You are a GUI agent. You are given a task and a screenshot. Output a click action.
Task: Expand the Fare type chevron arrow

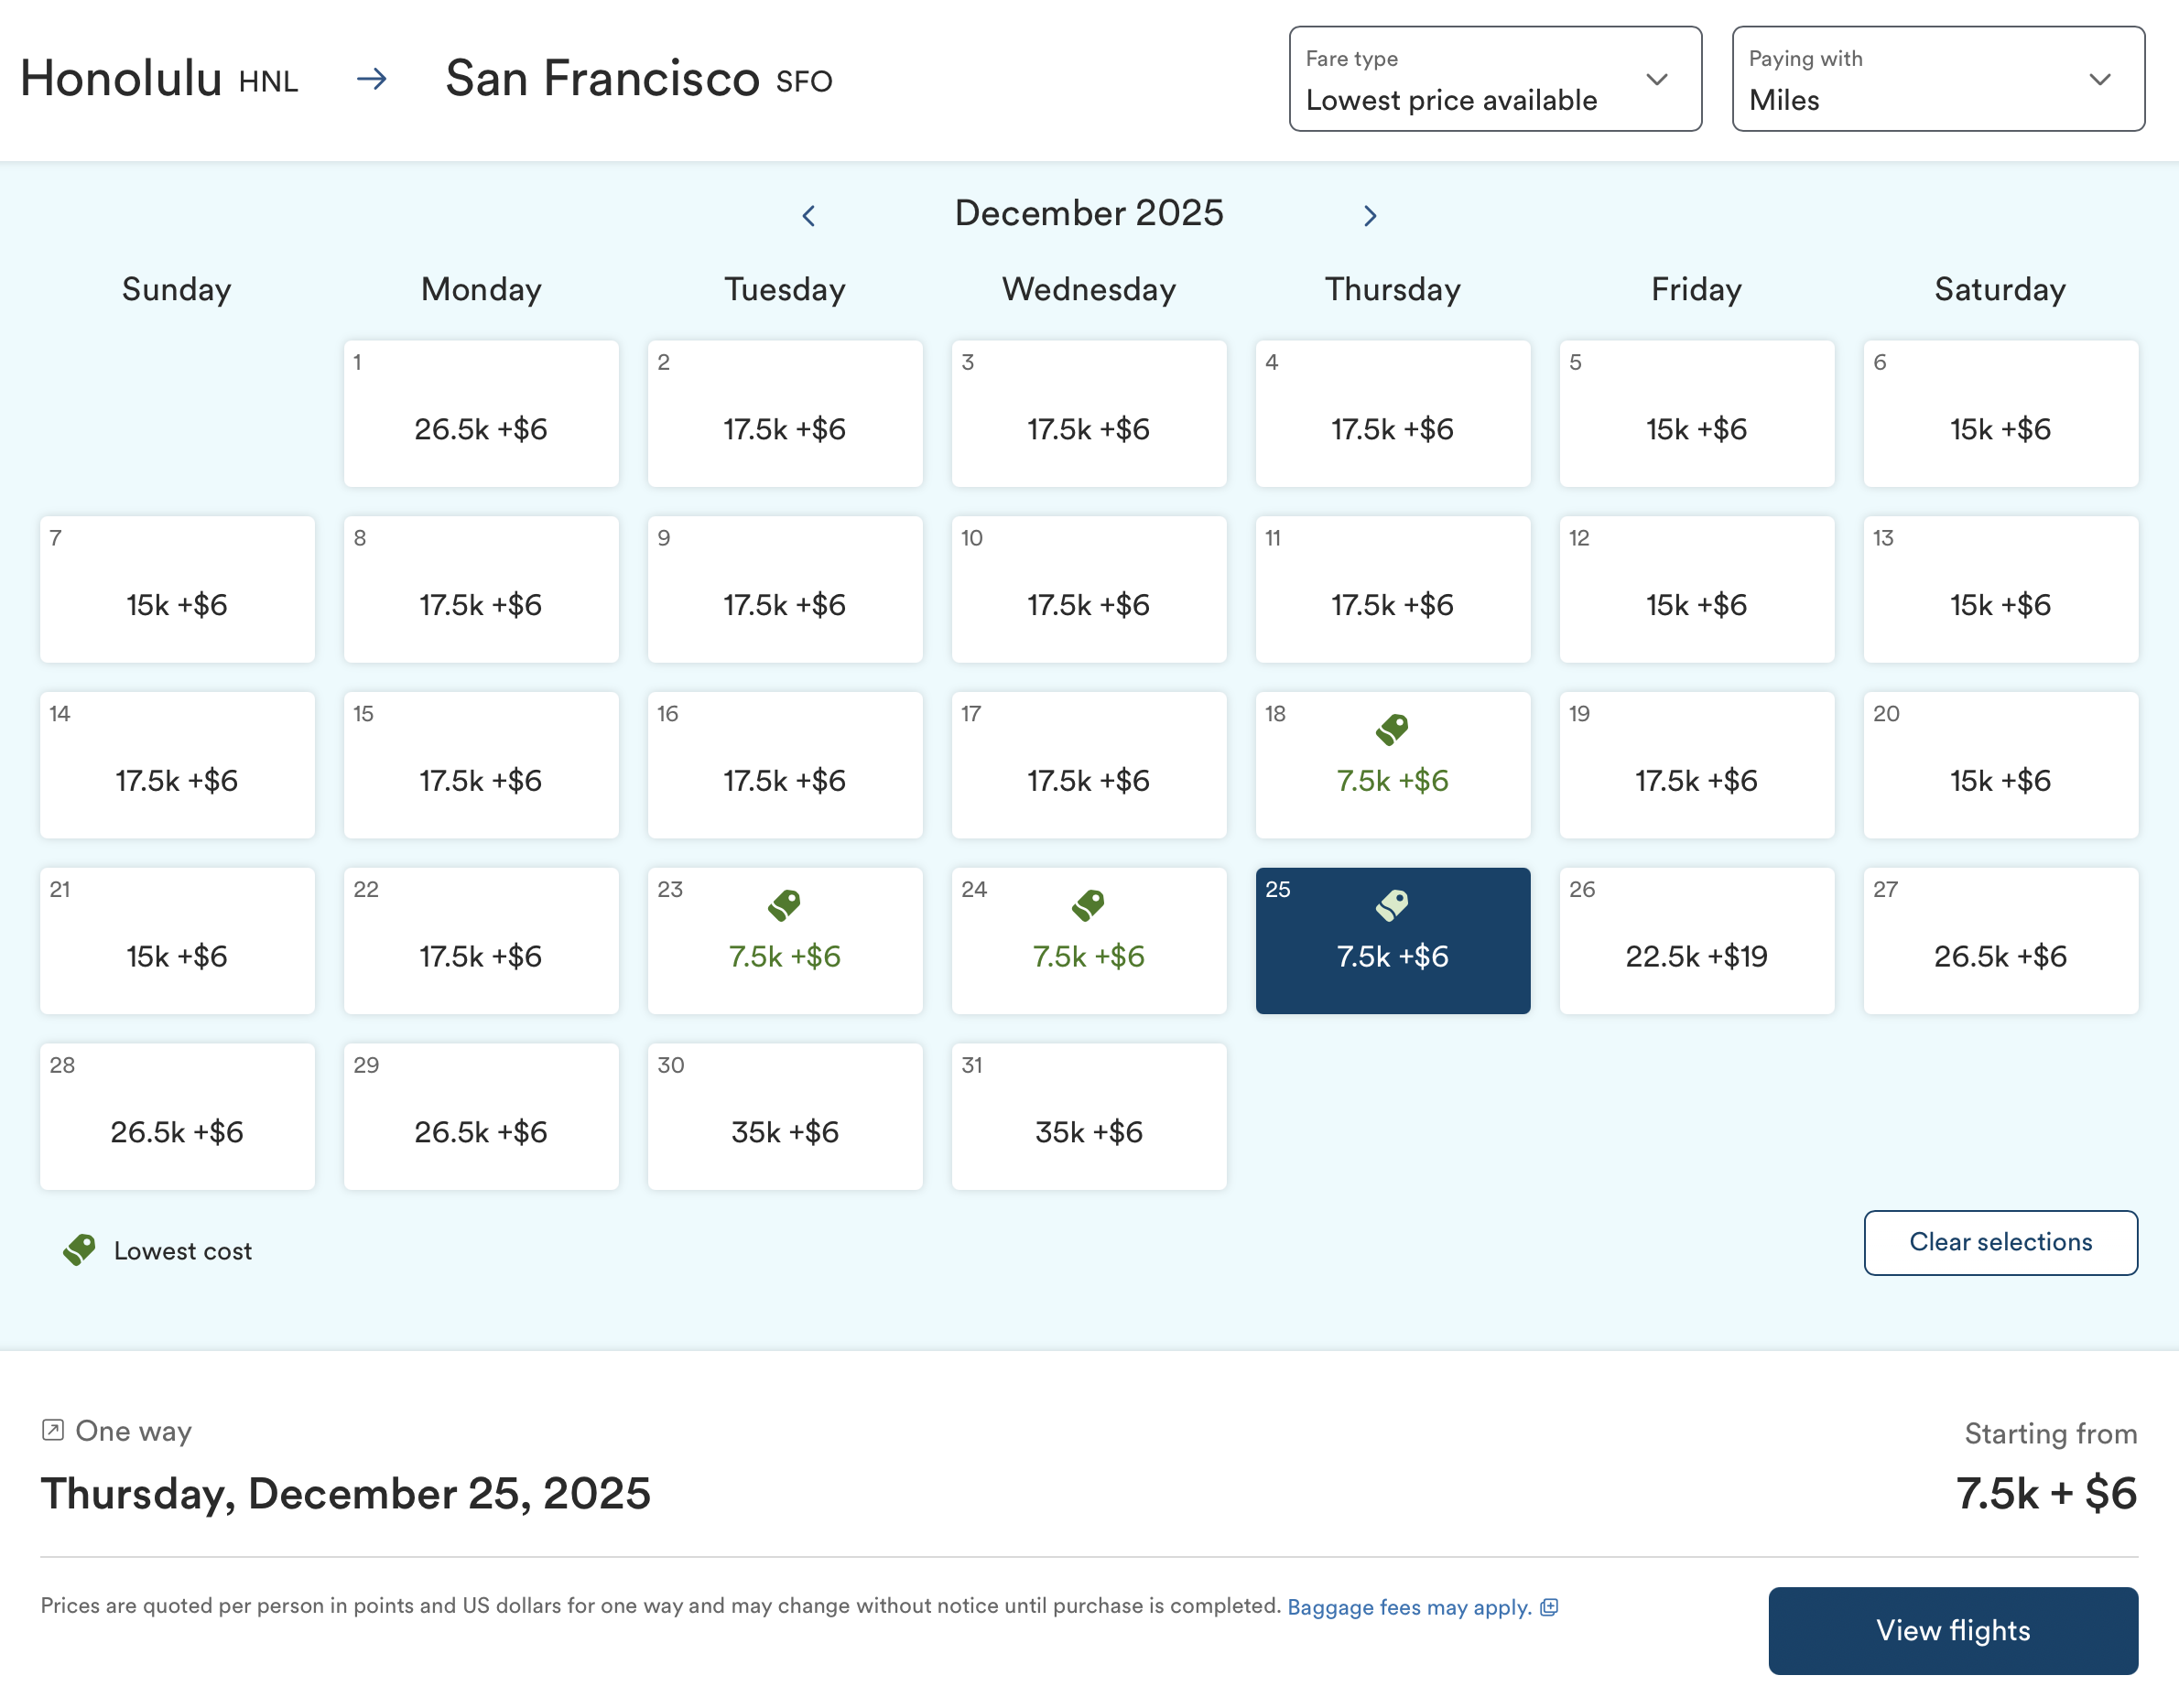coord(1657,79)
